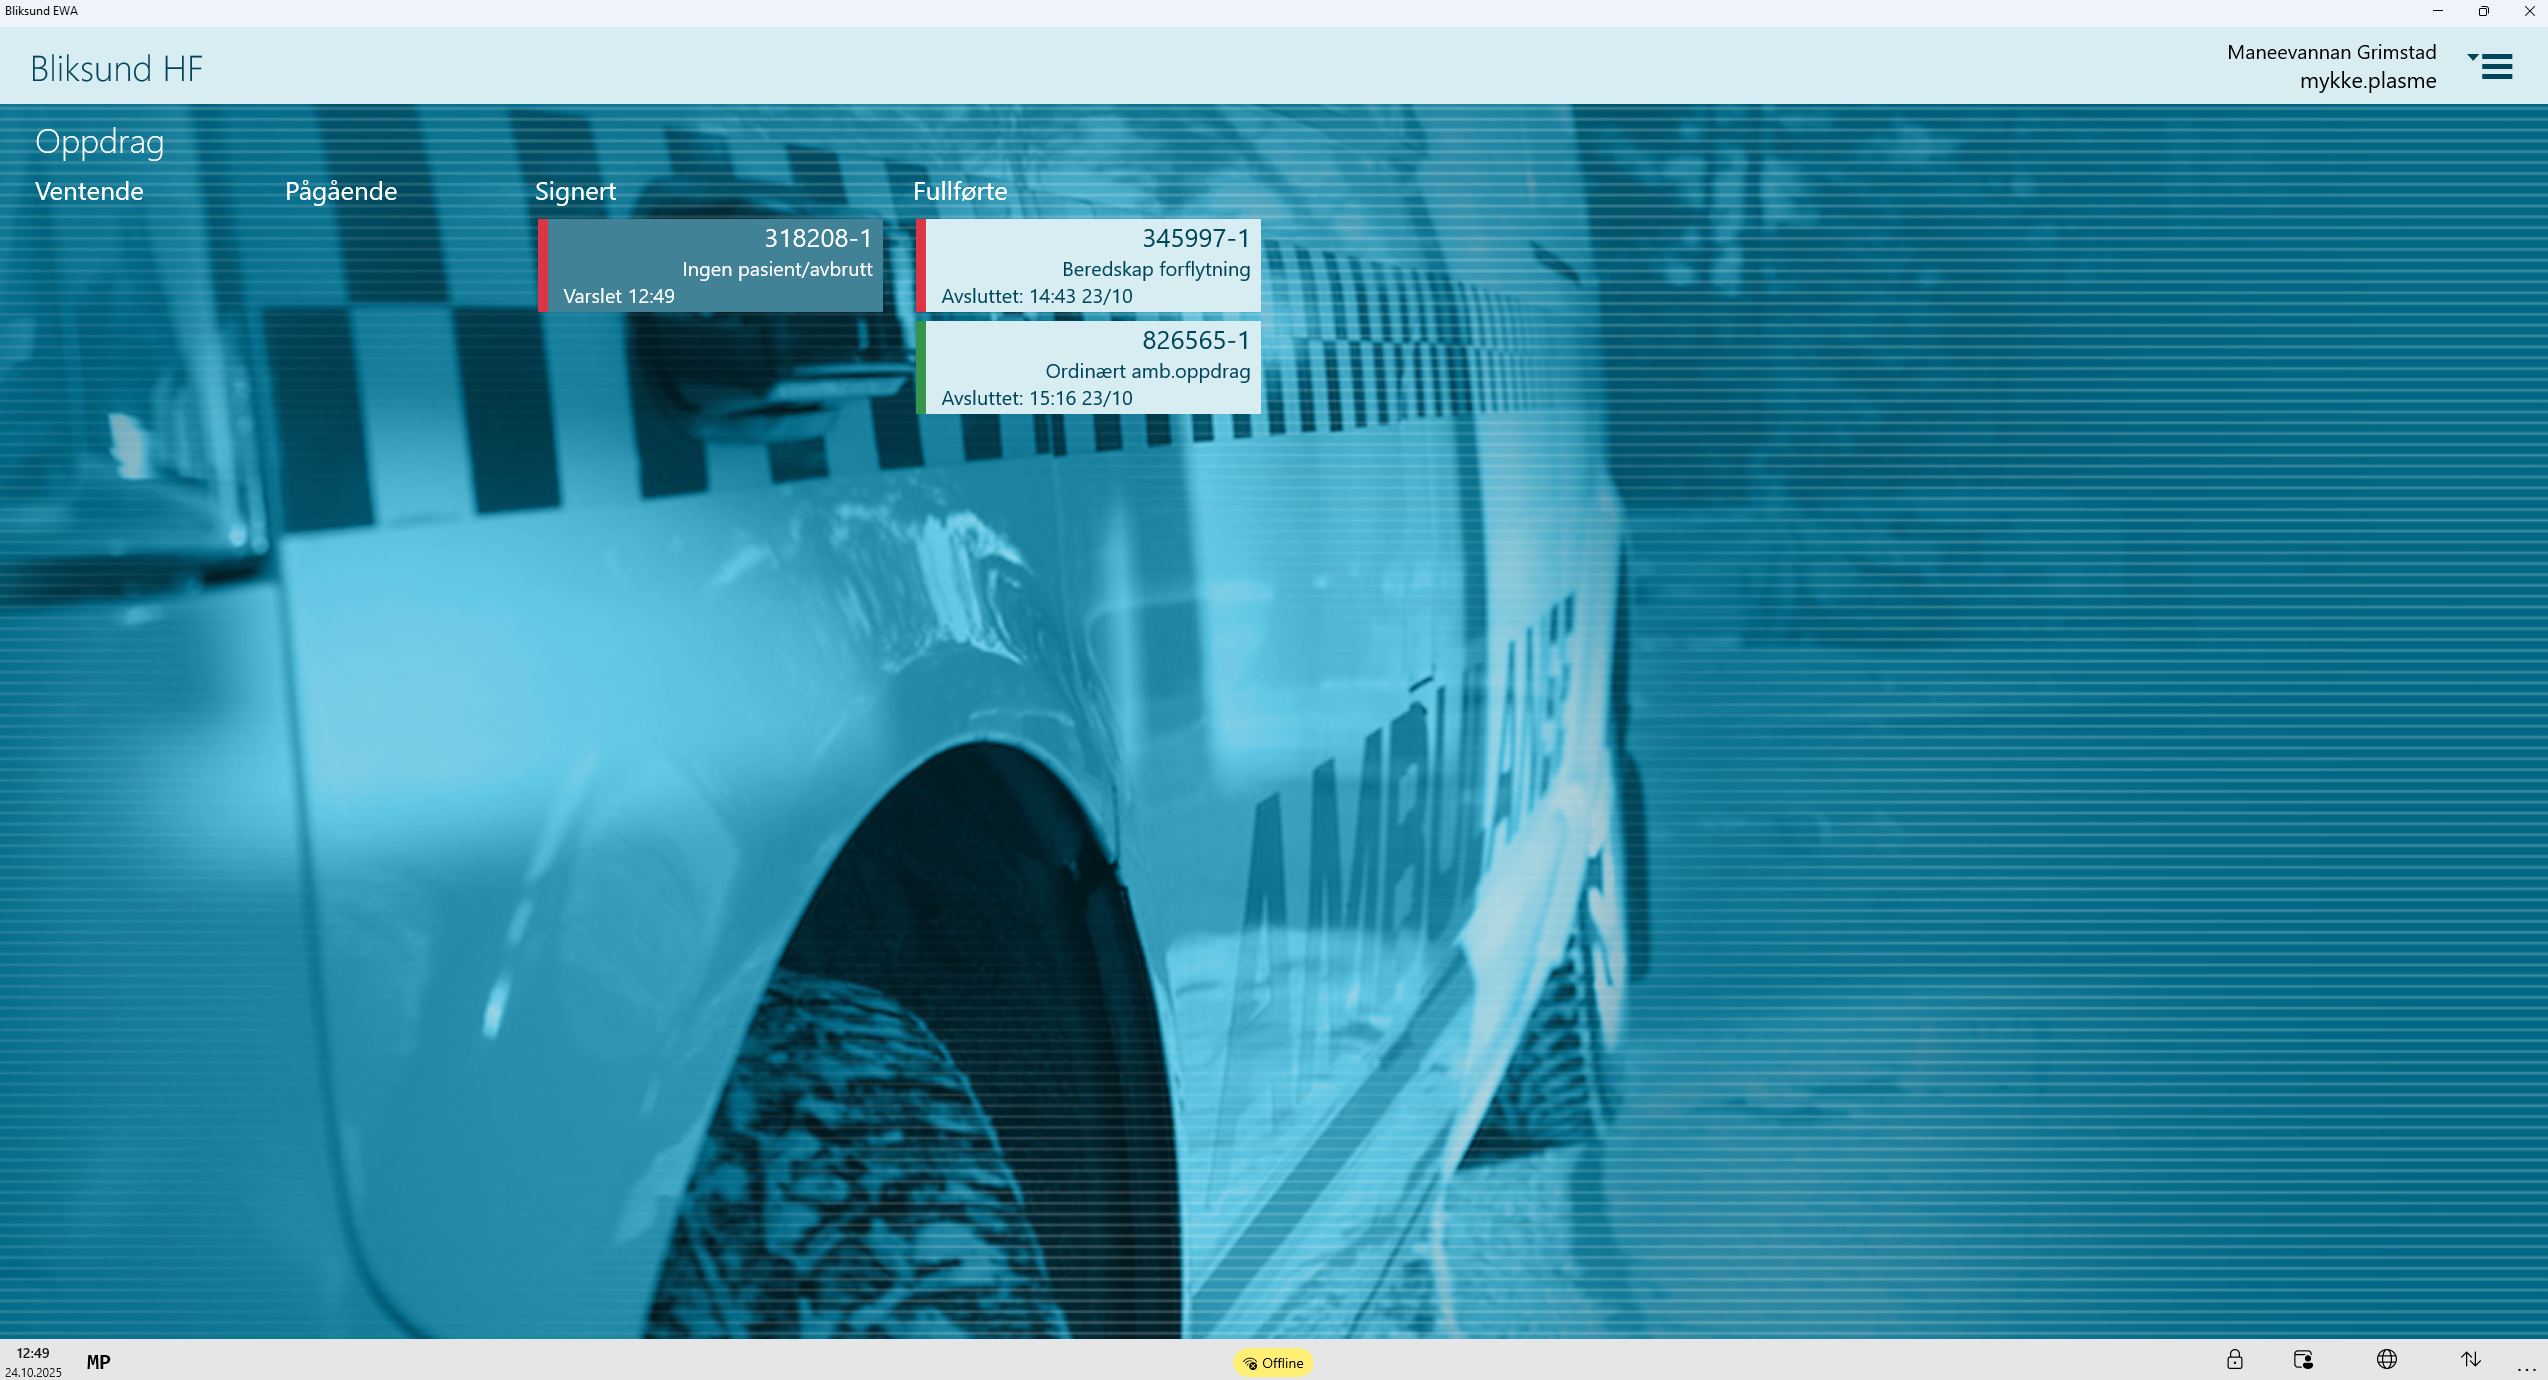Click the clock showing 12:49 in status bar
This screenshot has height=1380, width=2548.
(x=33, y=1353)
